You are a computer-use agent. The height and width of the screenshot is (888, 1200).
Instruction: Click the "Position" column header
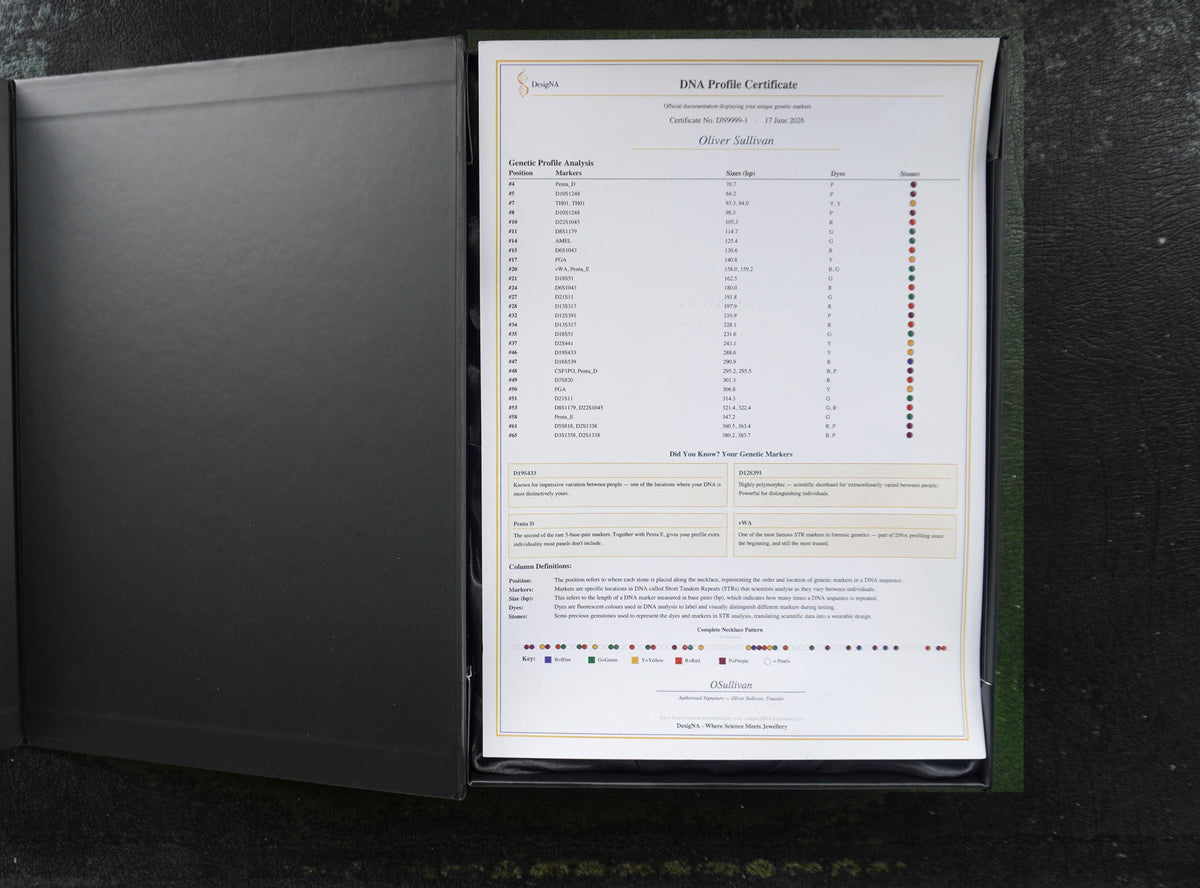(x=521, y=173)
